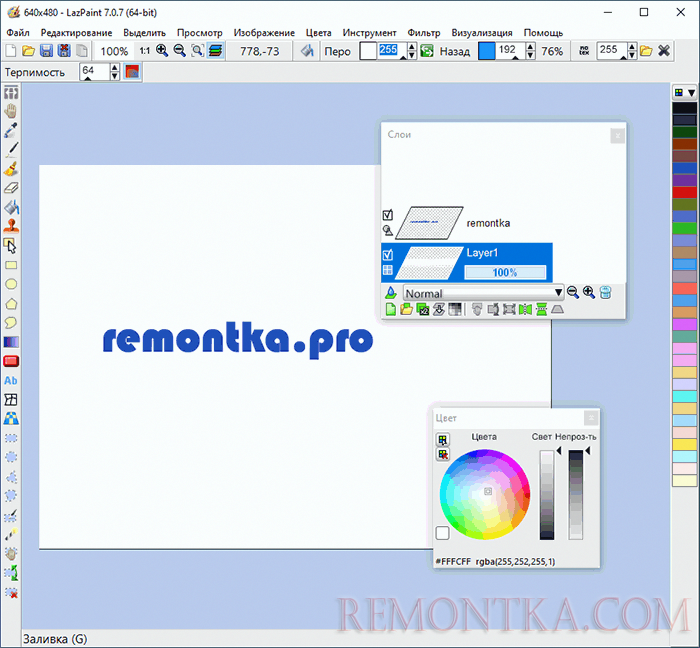700x648 pixels.
Task: Open the Изображение menu
Action: pos(264,33)
